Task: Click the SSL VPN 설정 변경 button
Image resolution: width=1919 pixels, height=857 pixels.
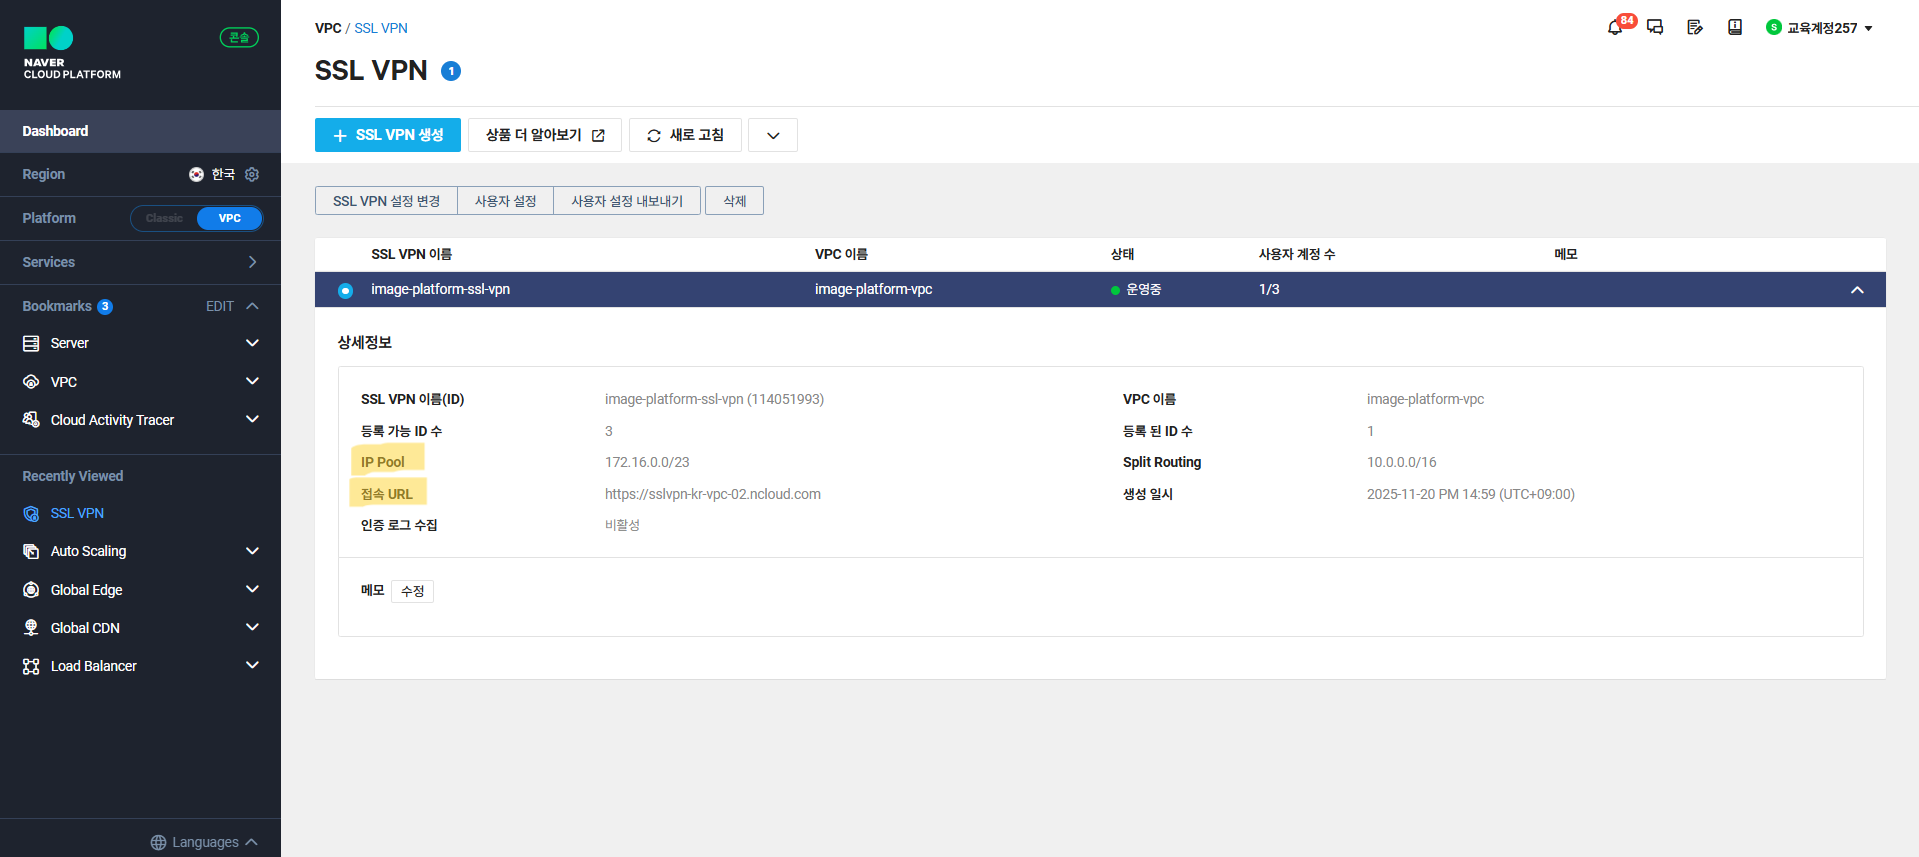Action: click(x=386, y=201)
